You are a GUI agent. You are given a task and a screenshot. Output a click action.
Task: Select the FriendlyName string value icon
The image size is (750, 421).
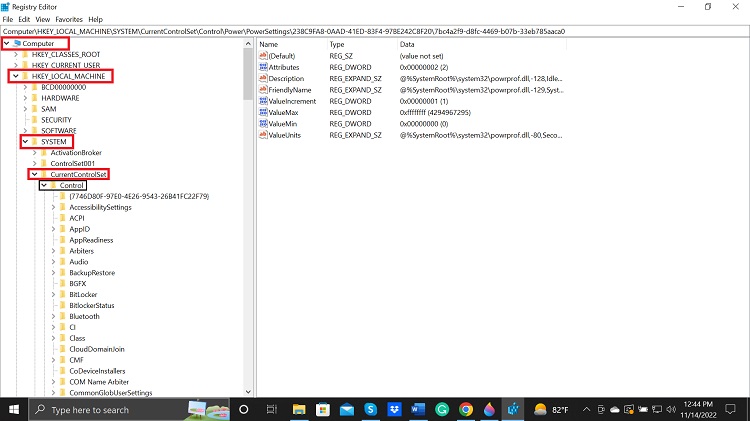[262, 90]
